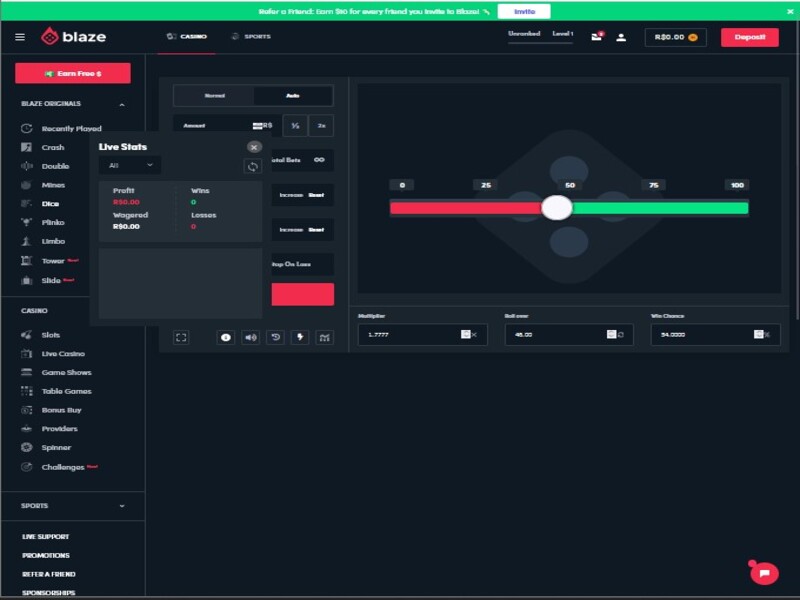Click the bet history icon
800x600 pixels.
(x=276, y=337)
